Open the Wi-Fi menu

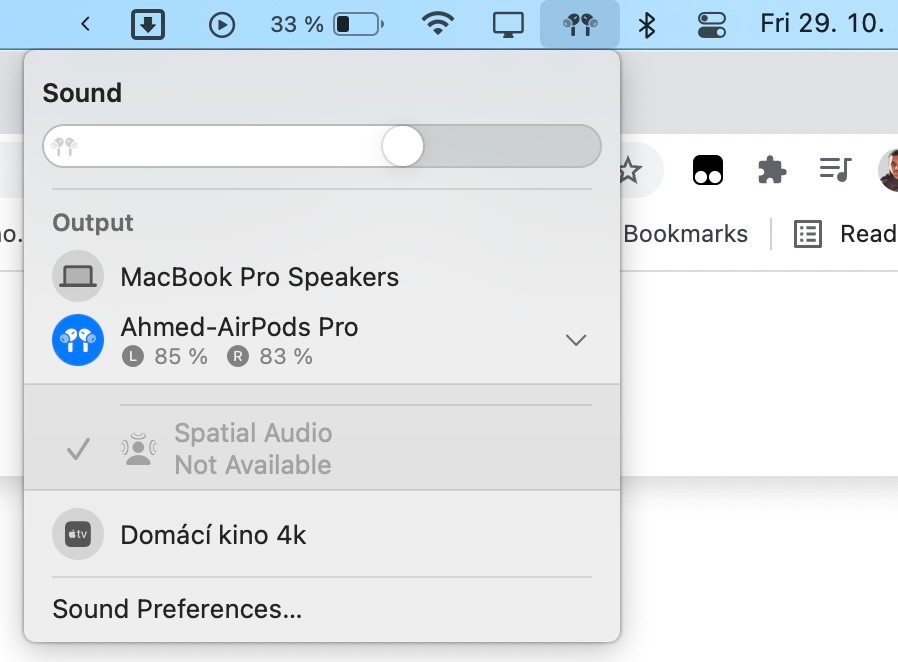pyautogui.click(x=438, y=24)
